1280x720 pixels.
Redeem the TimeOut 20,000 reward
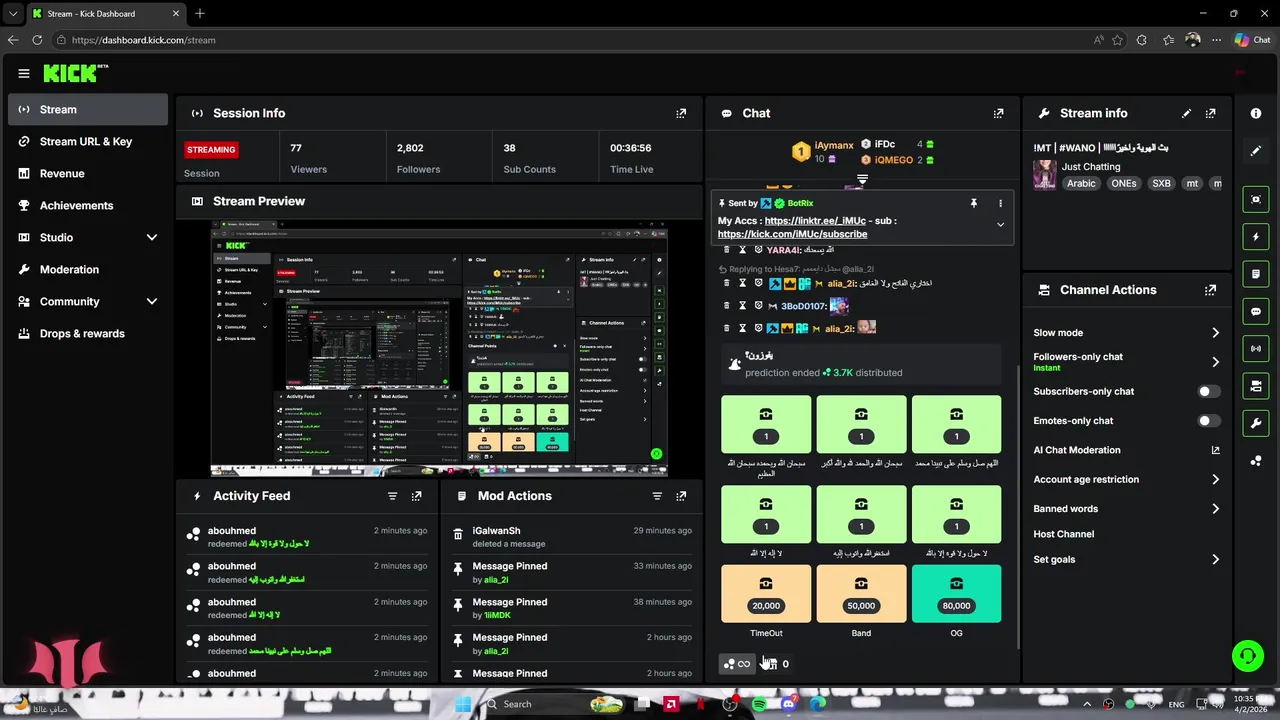(x=766, y=594)
